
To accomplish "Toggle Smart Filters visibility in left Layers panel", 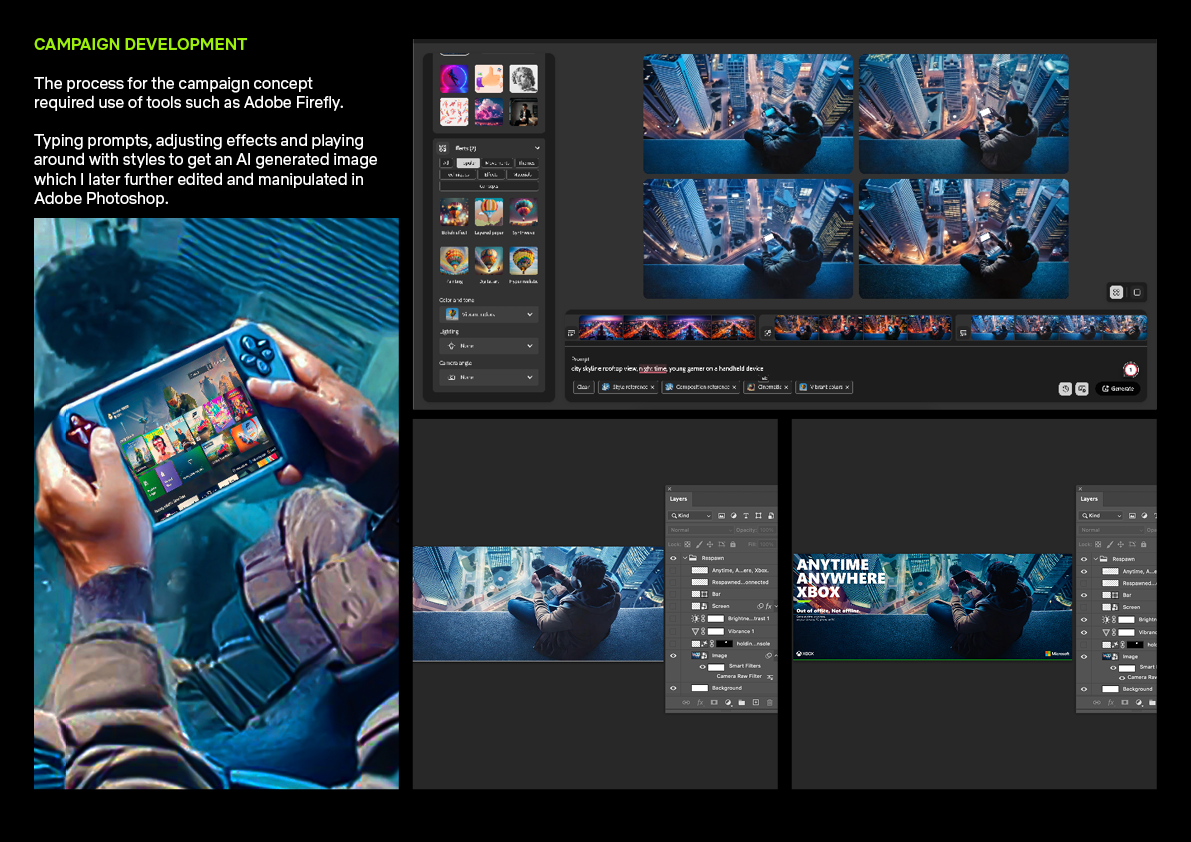I will click(703, 667).
